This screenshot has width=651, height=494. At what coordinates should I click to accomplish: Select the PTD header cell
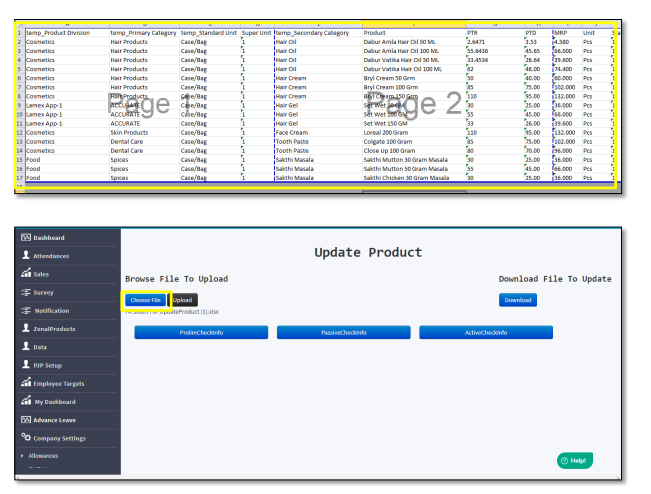(538, 33)
